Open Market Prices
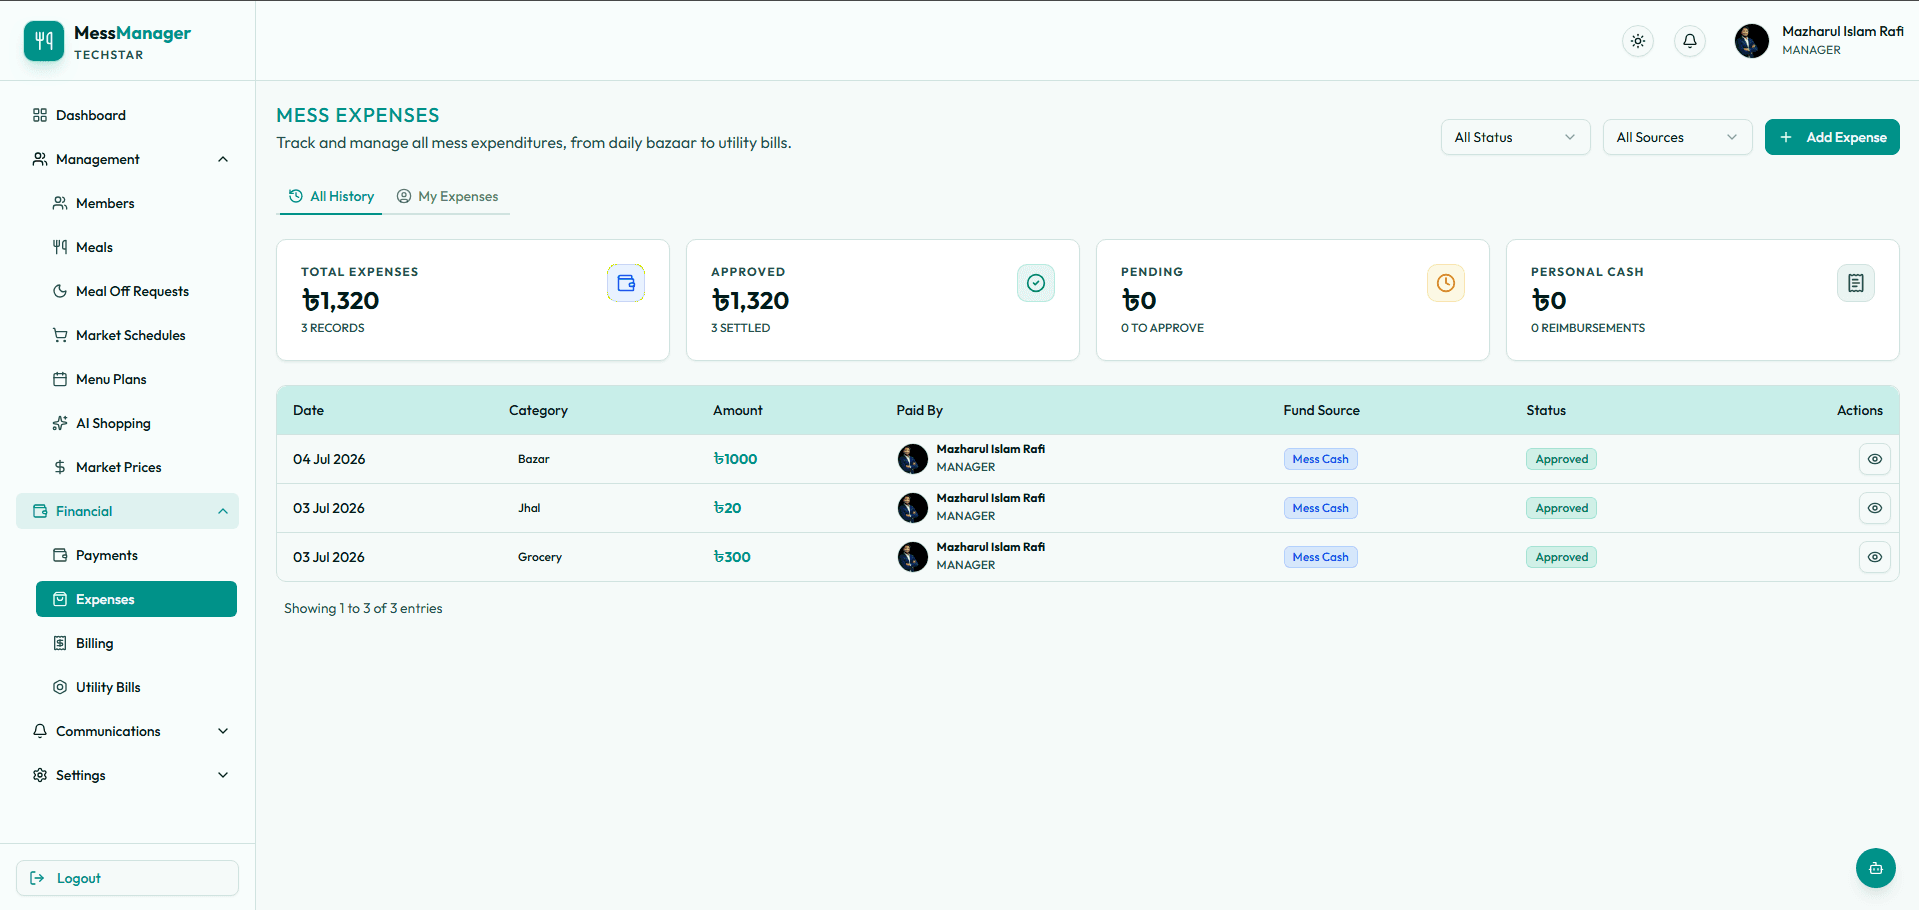The height and width of the screenshot is (910, 1919). point(136,467)
